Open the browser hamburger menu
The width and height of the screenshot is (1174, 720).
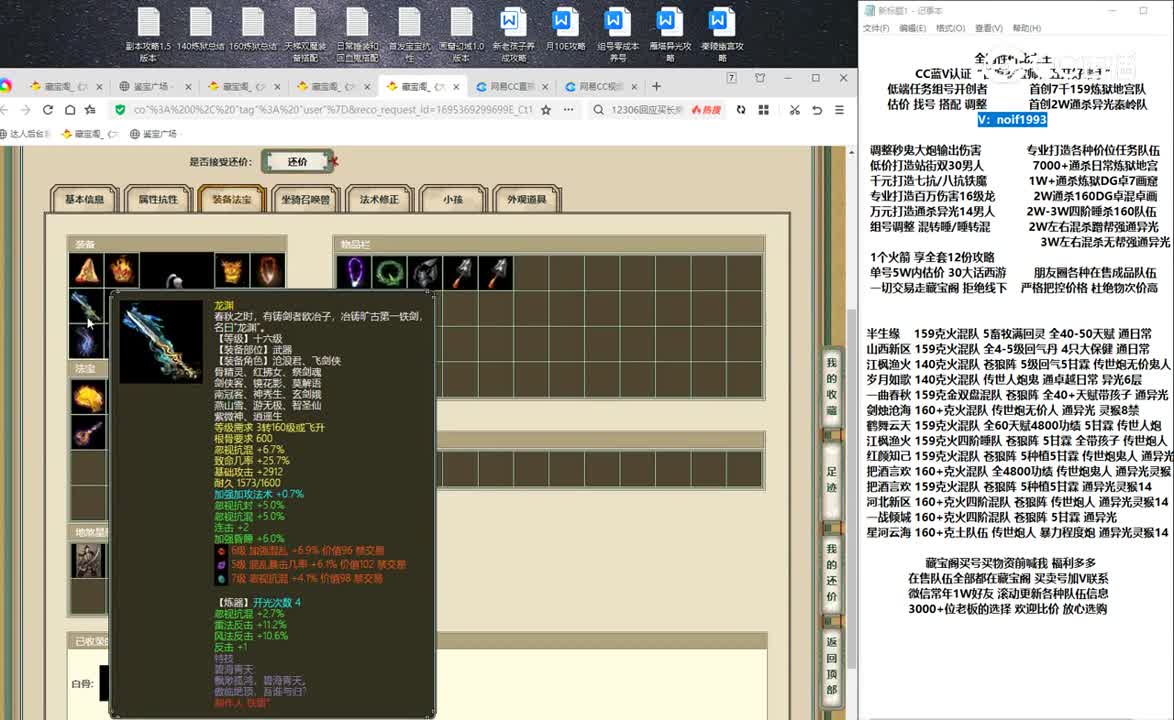839,110
